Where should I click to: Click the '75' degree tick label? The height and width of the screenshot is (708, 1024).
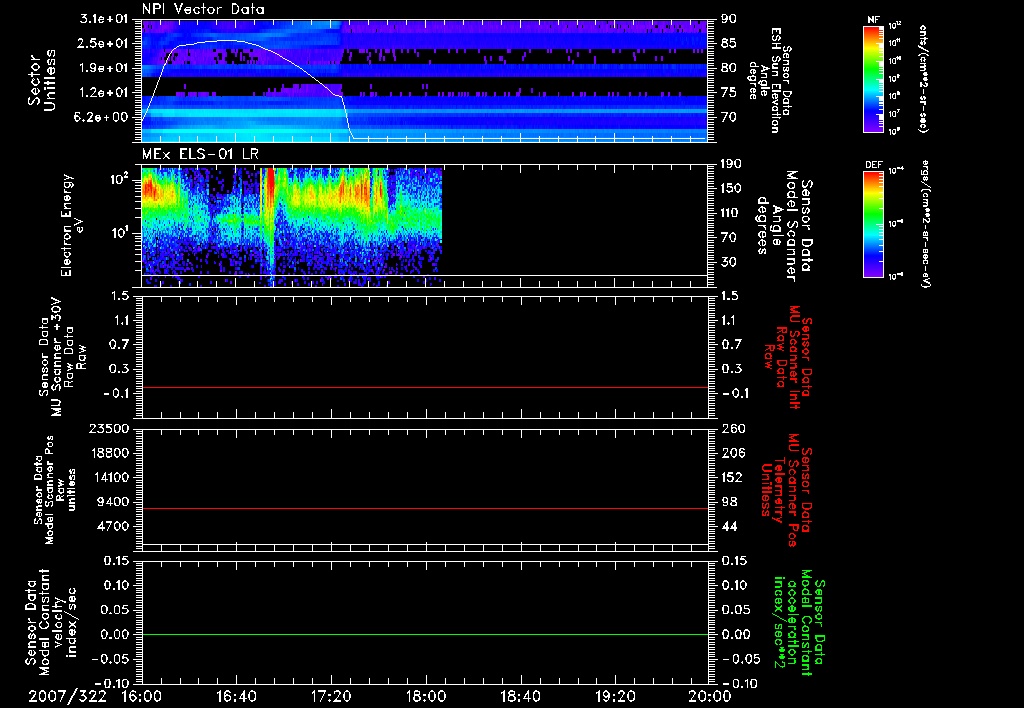pos(729,93)
